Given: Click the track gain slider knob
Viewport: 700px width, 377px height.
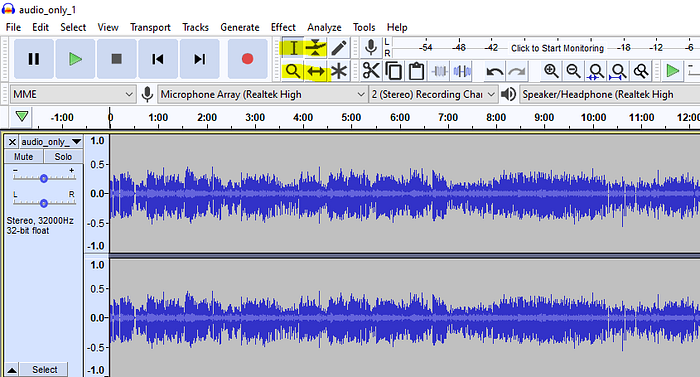Looking at the screenshot, I should (43, 179).
